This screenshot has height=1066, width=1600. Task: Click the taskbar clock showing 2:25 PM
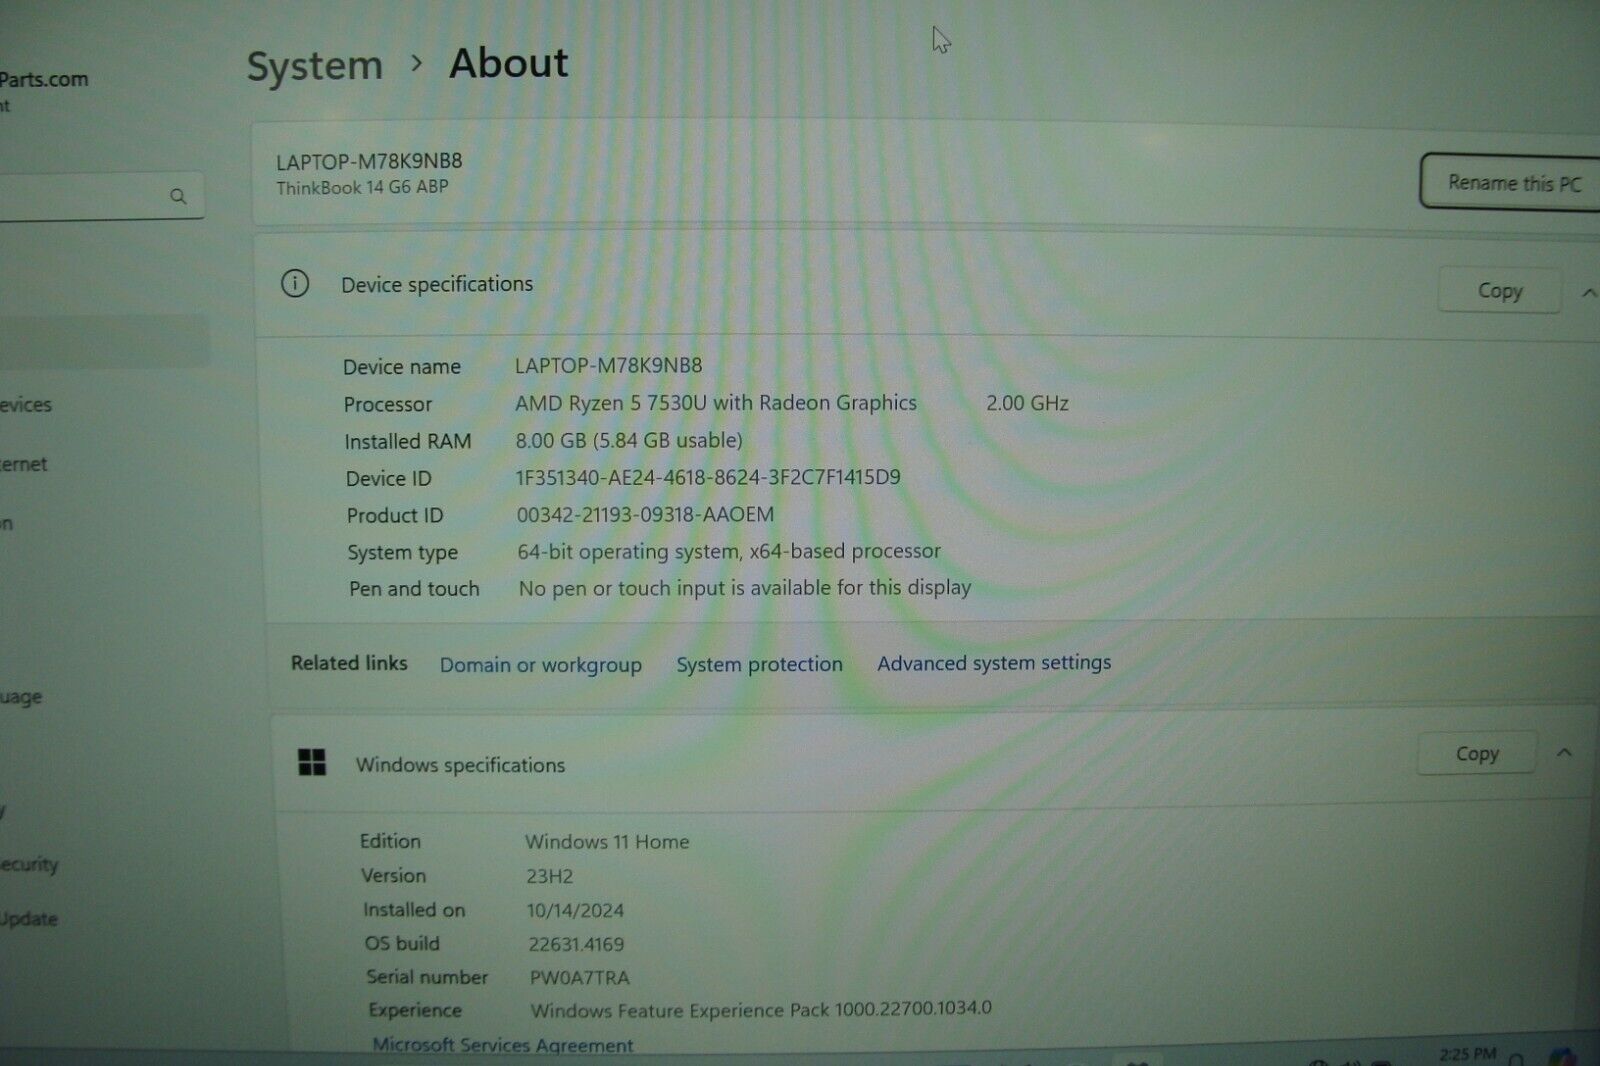click(x=1468, y=1054)
